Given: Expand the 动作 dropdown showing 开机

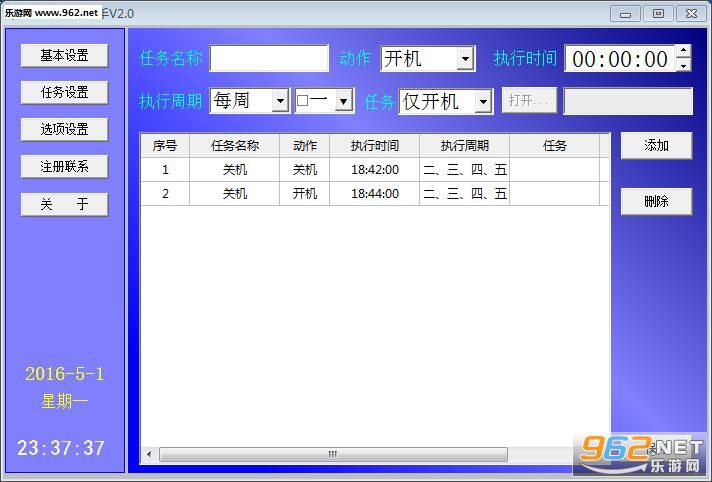Looking at the screenshot, I should point(465,59).
